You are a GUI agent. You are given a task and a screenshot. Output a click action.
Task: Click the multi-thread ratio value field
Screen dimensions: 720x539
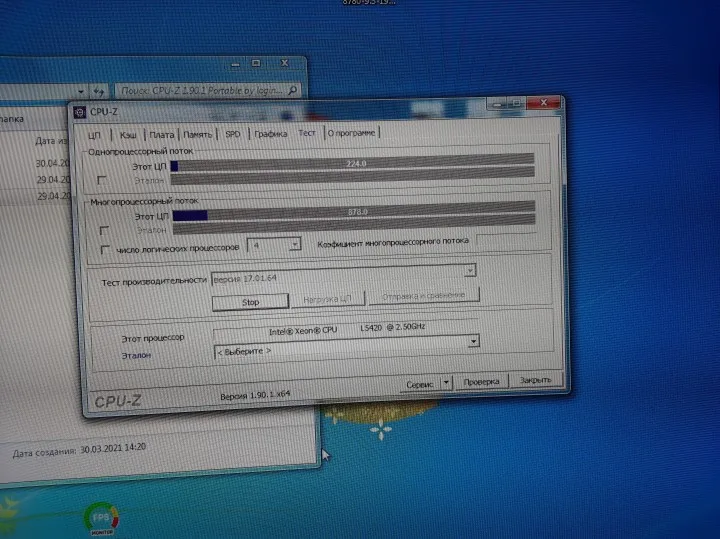tap(506, 238)
